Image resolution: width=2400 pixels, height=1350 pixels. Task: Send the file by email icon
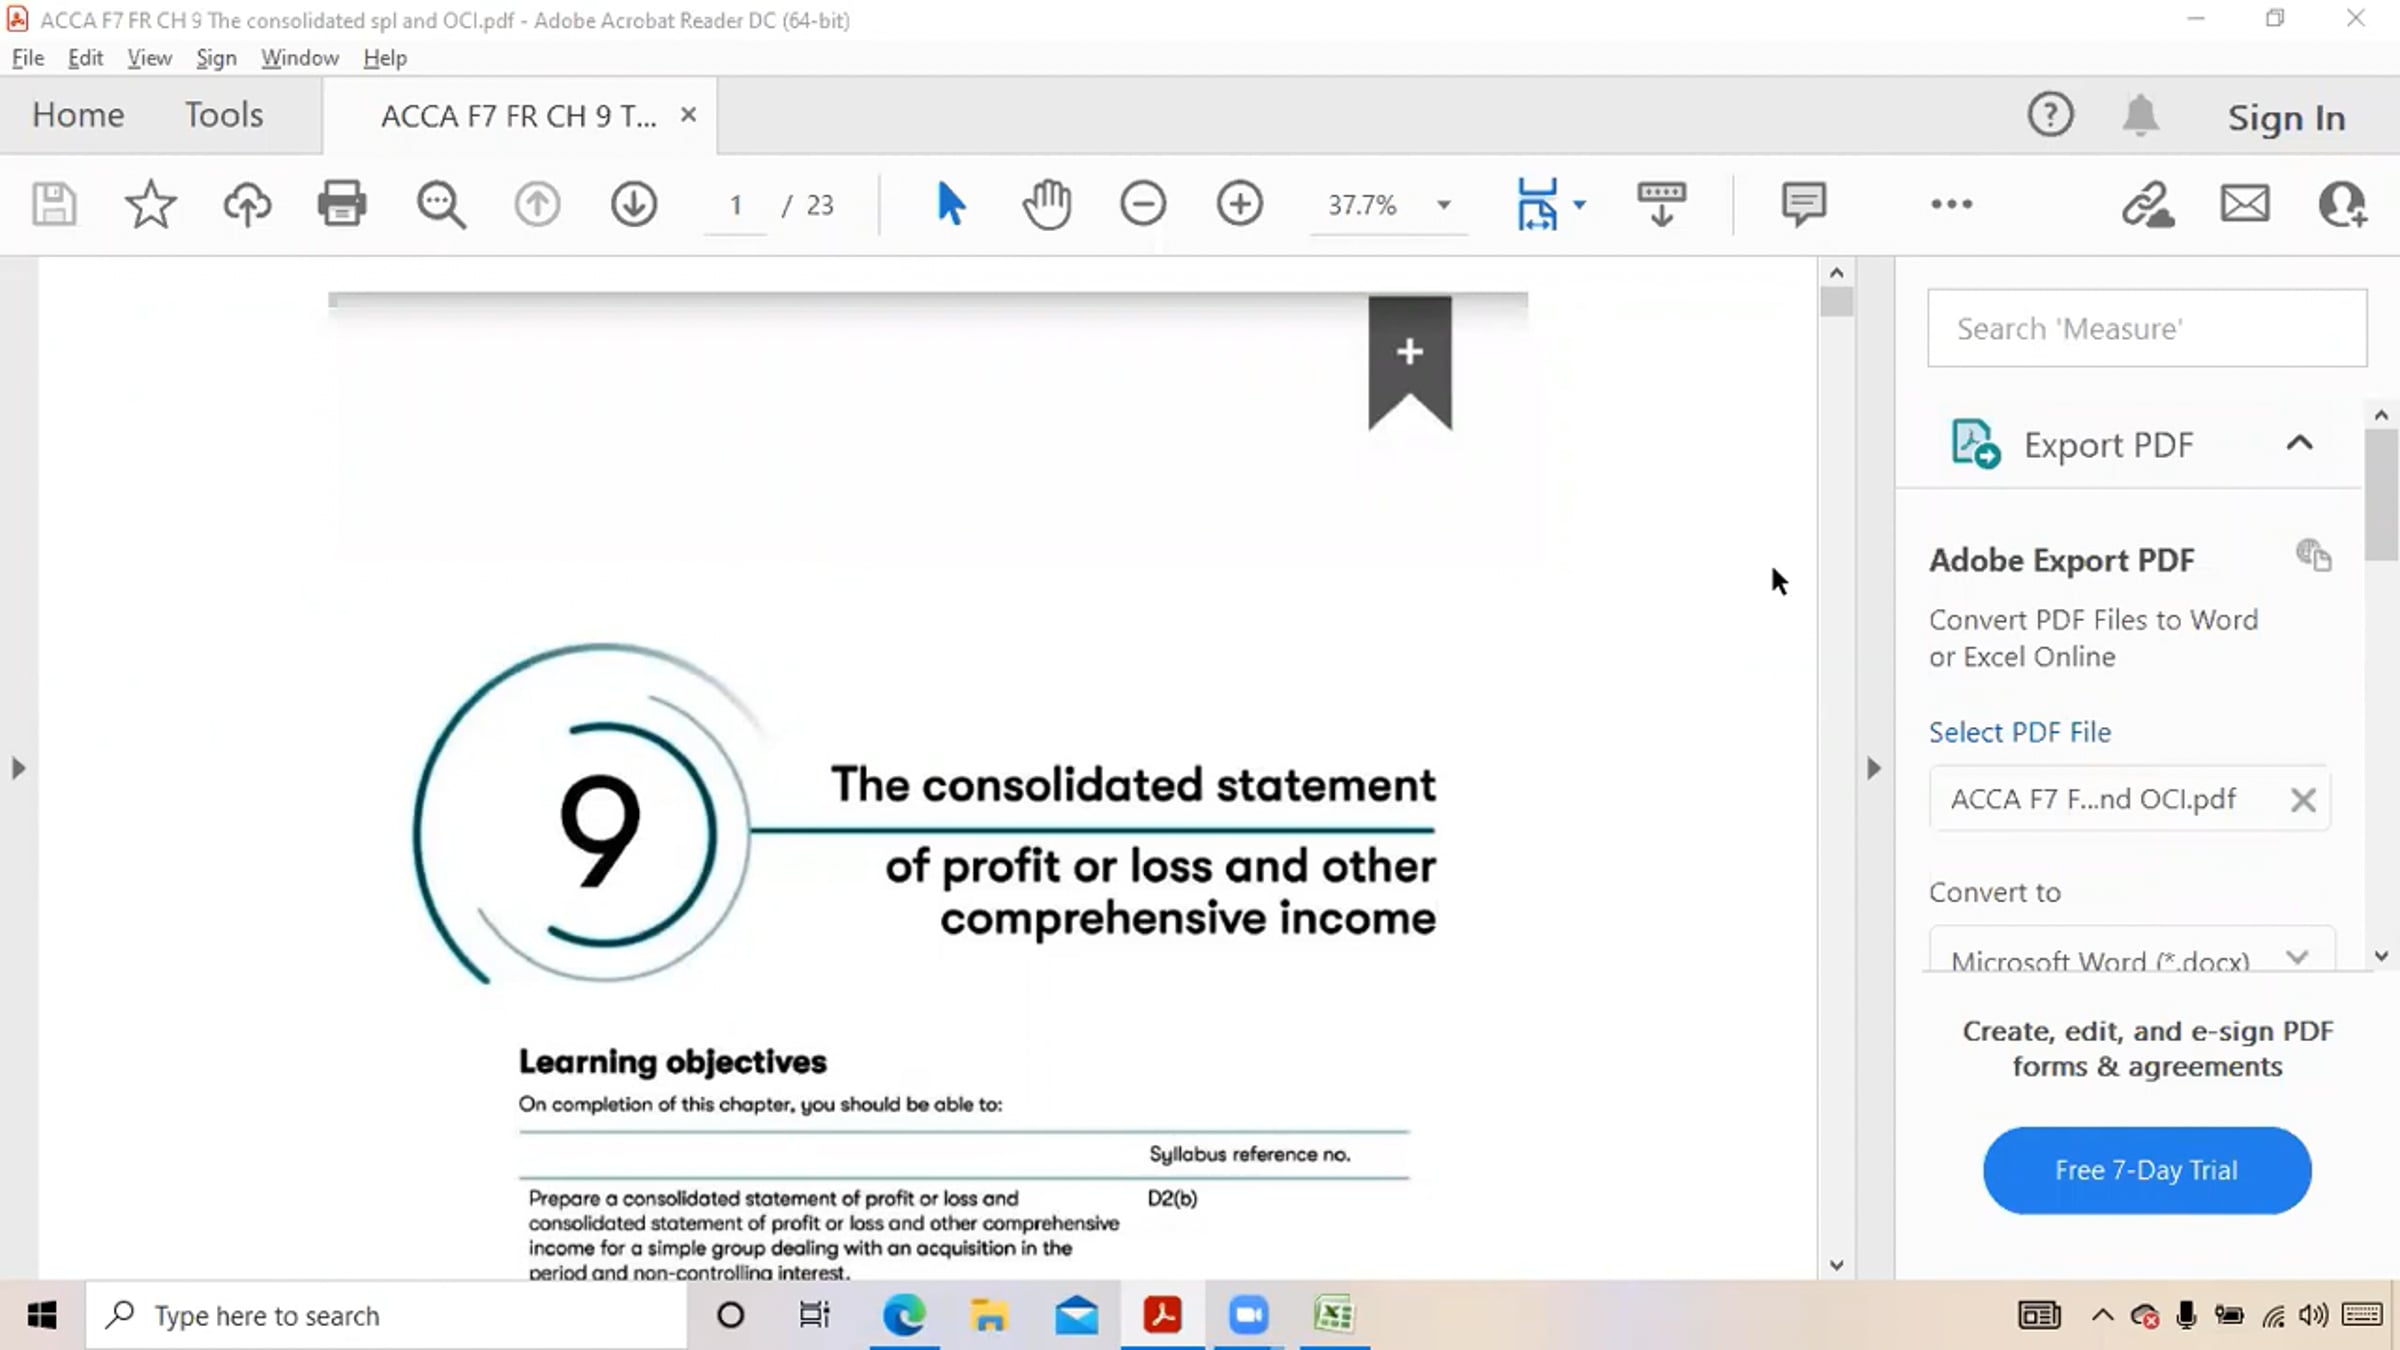coord(2245,204)
